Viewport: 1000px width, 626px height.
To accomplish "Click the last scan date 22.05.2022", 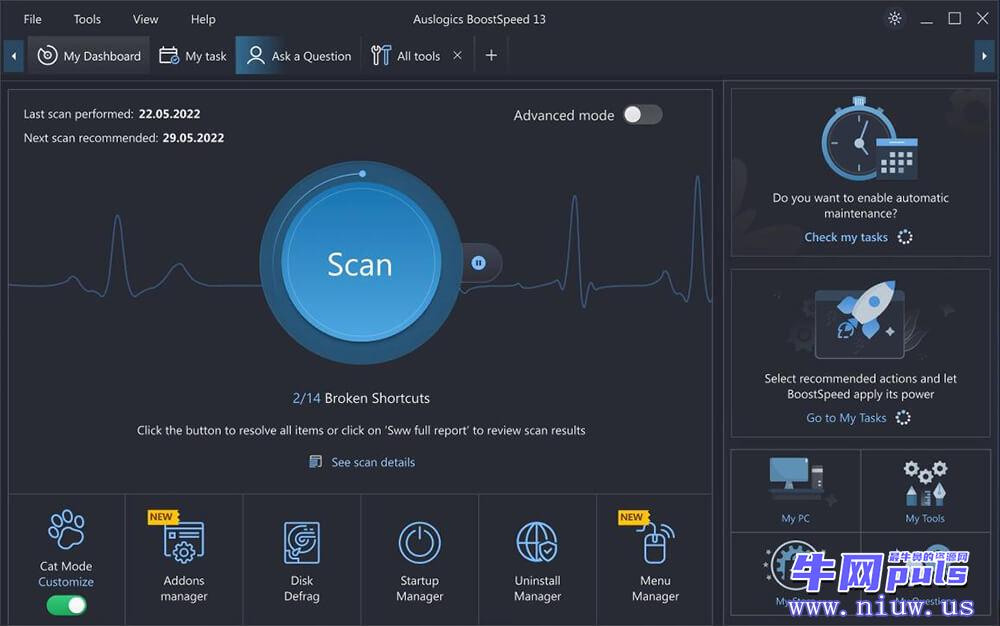I will [170, 114].
